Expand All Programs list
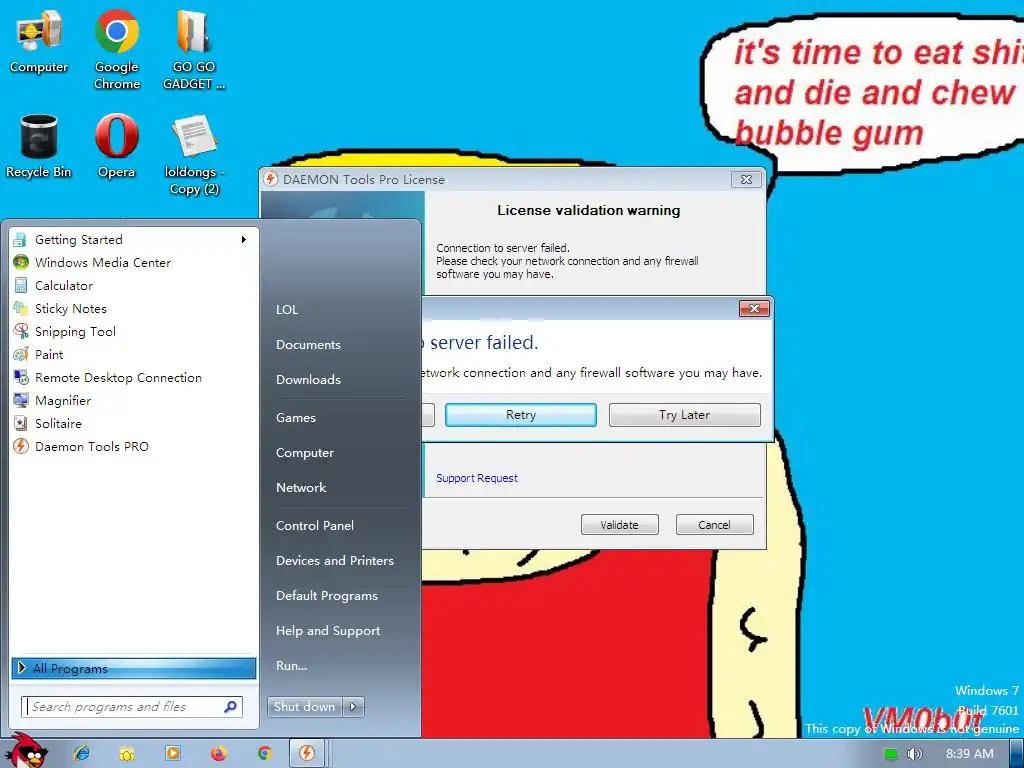The image size is (1024, 768). [134, 668]
